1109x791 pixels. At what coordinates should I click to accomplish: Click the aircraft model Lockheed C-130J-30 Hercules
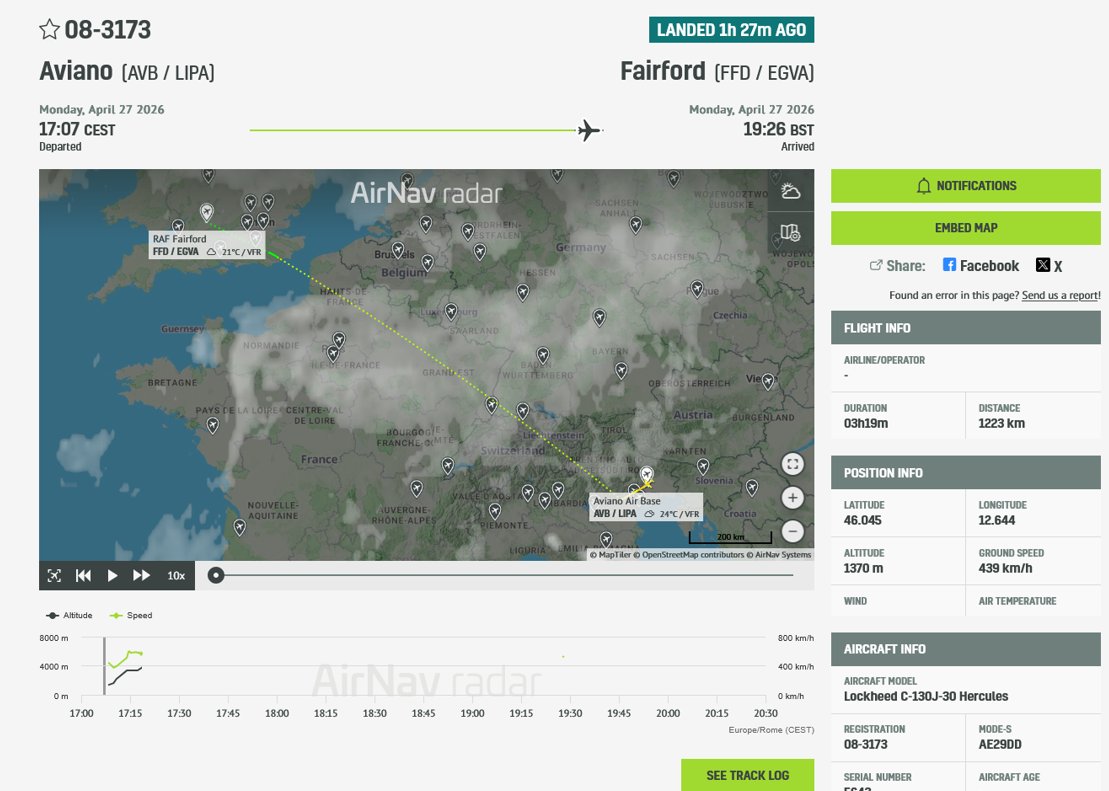(x=926, y=696)
